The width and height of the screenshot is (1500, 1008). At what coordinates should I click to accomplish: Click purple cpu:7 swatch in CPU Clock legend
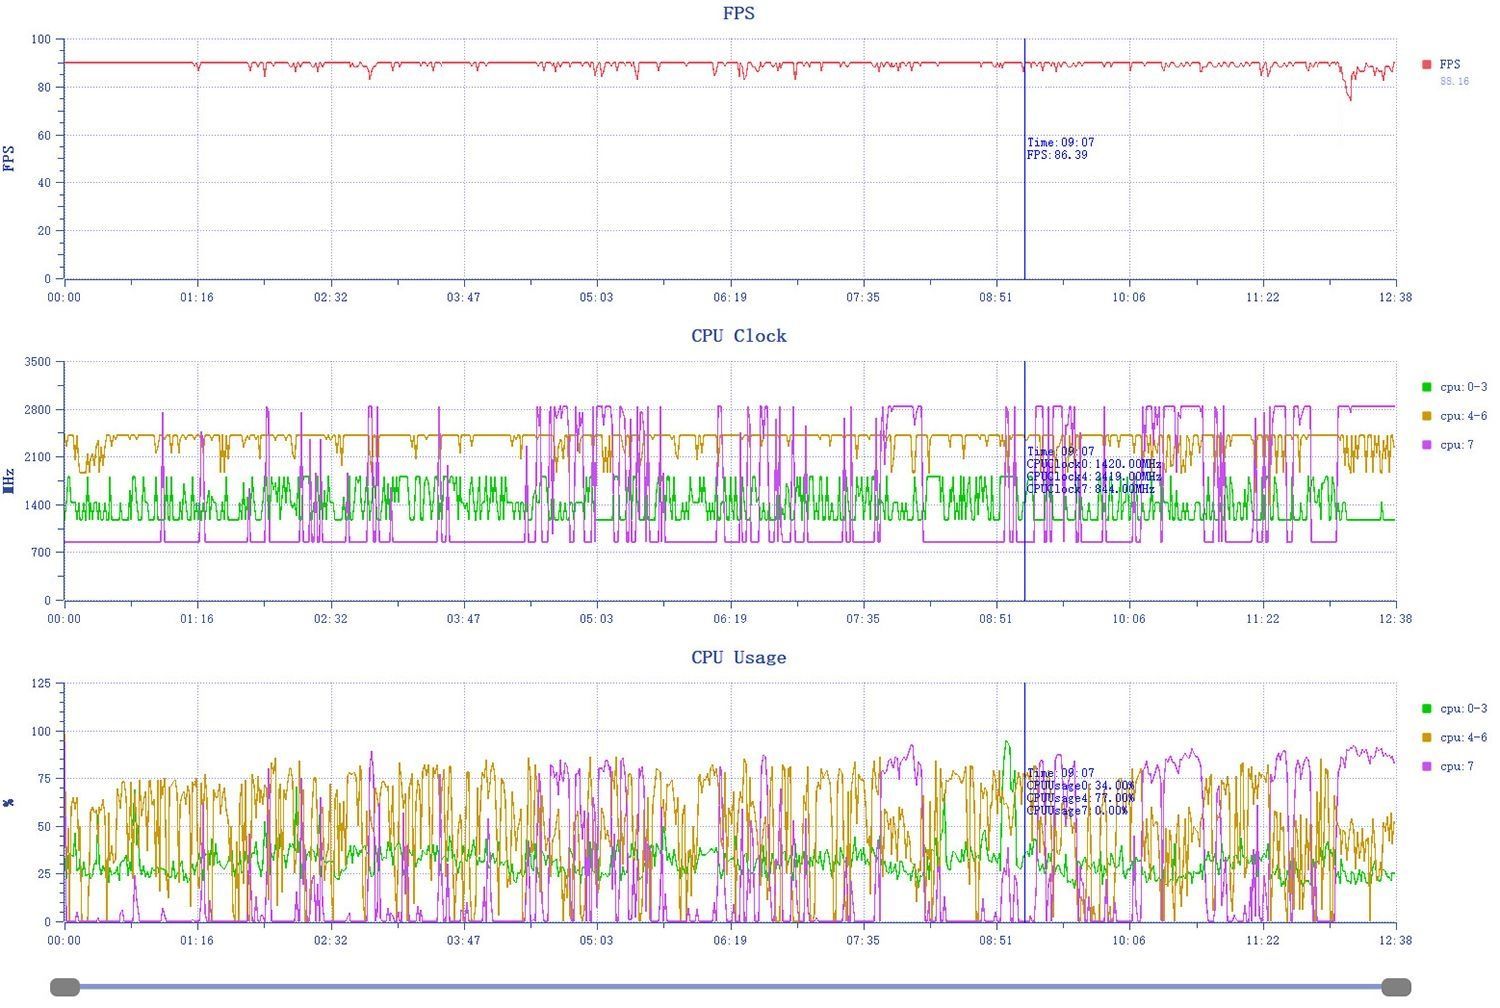(1426, 445)
